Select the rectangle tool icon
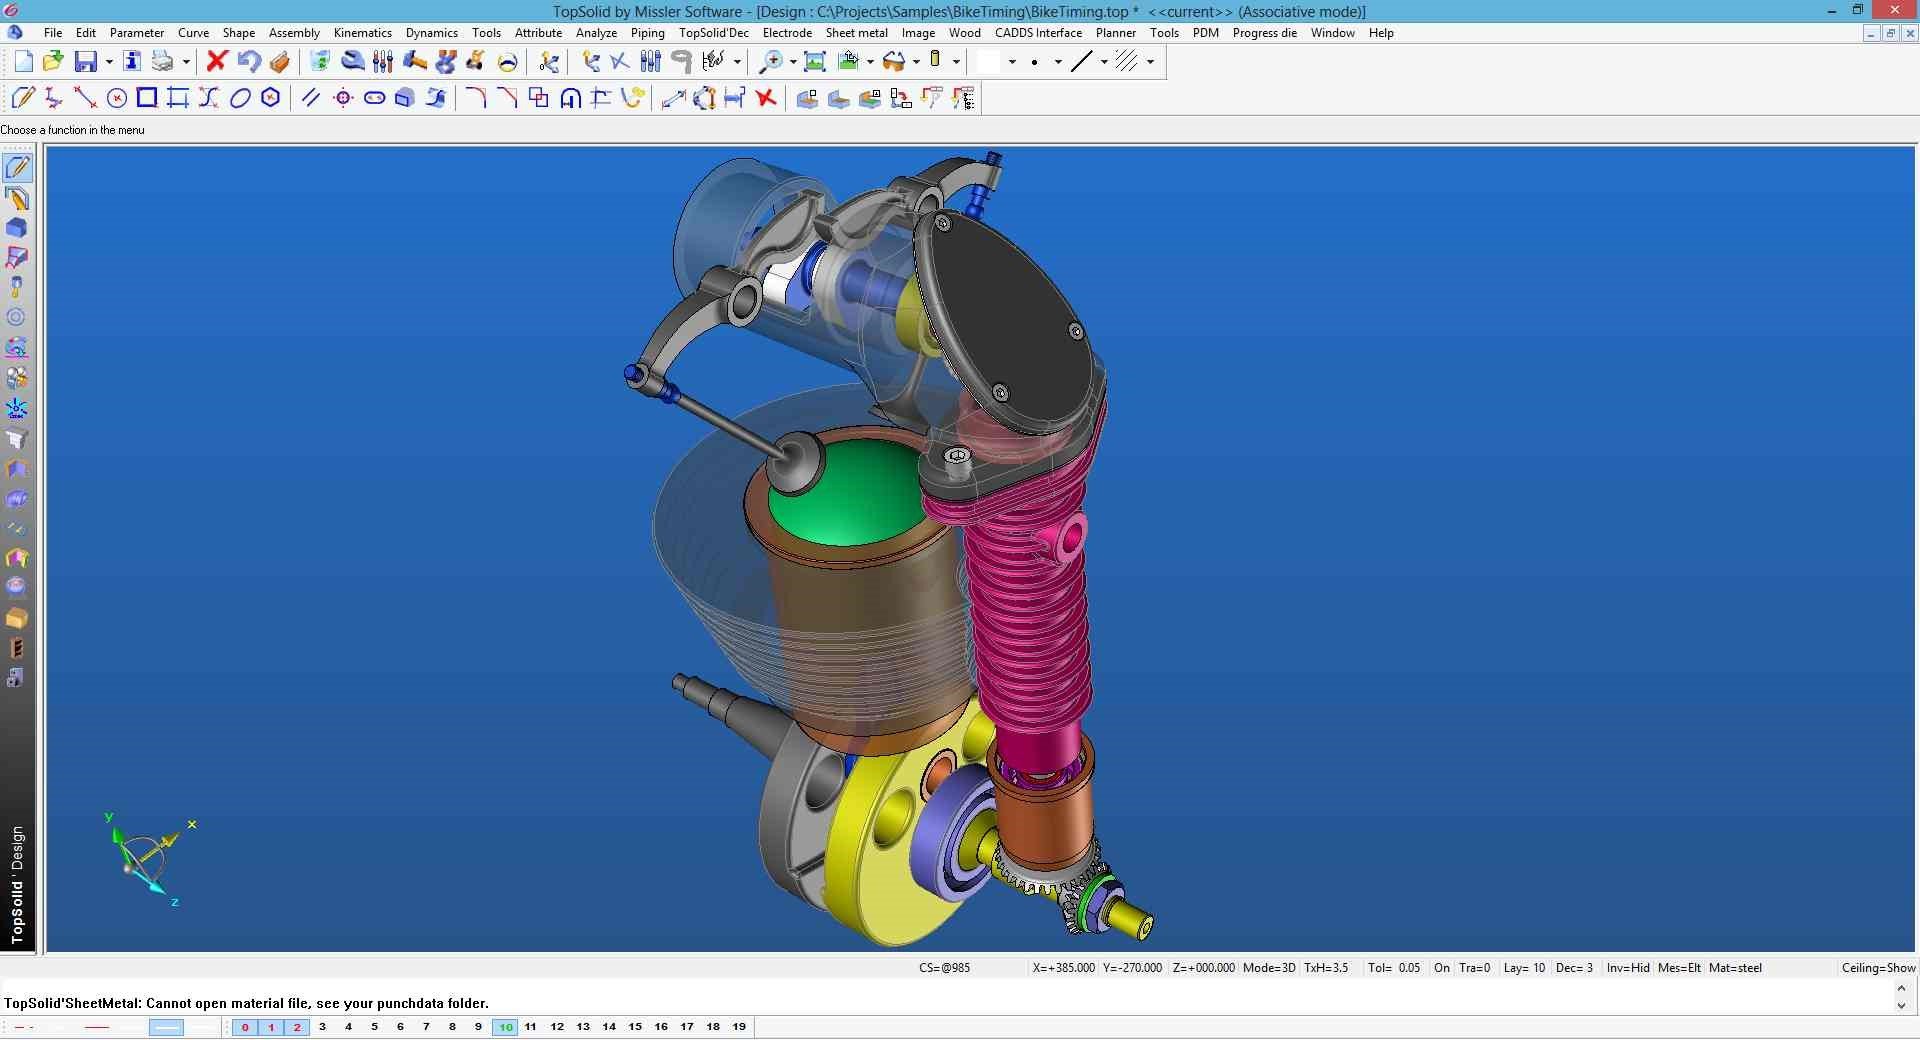This screenshot has width=1920, height=1040. tap(147, 98)
